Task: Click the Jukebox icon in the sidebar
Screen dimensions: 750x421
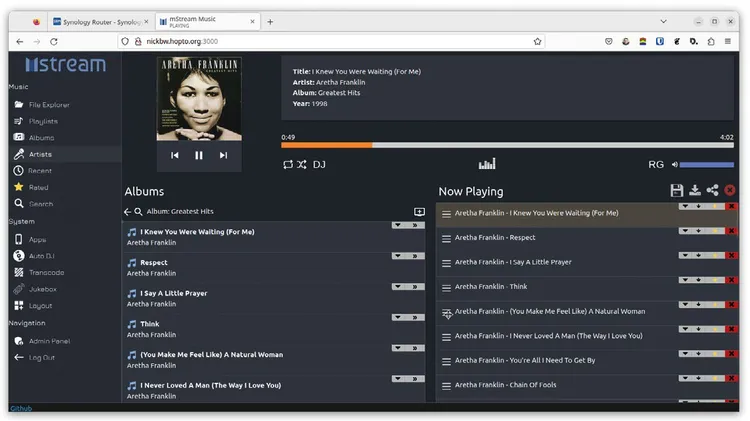Action: point(19,289)
